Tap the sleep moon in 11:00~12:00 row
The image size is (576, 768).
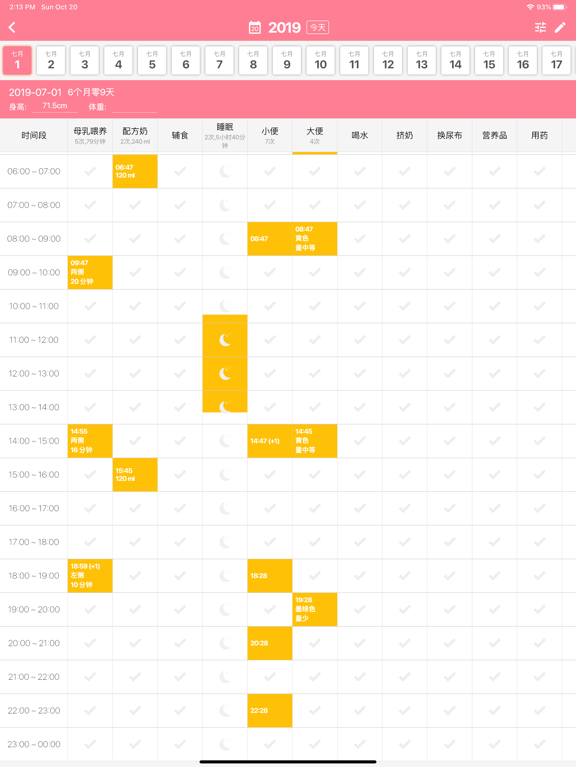click(x=225, y=340)
